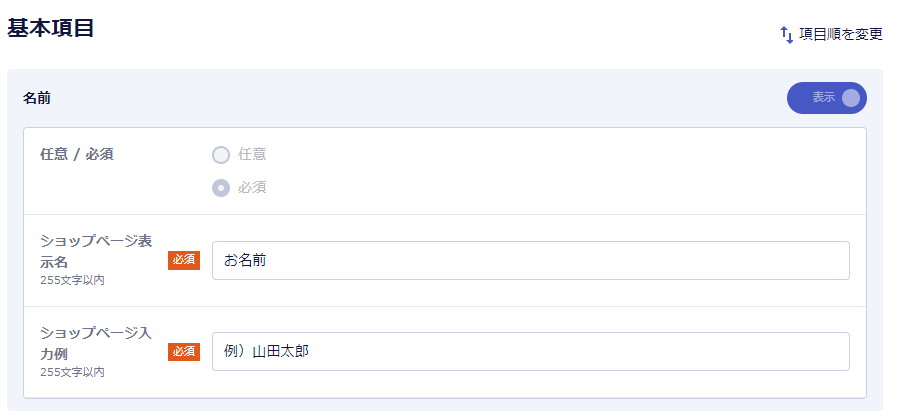Click the 基本項目 section heading
897x417 pixels.
coord(50,27)
